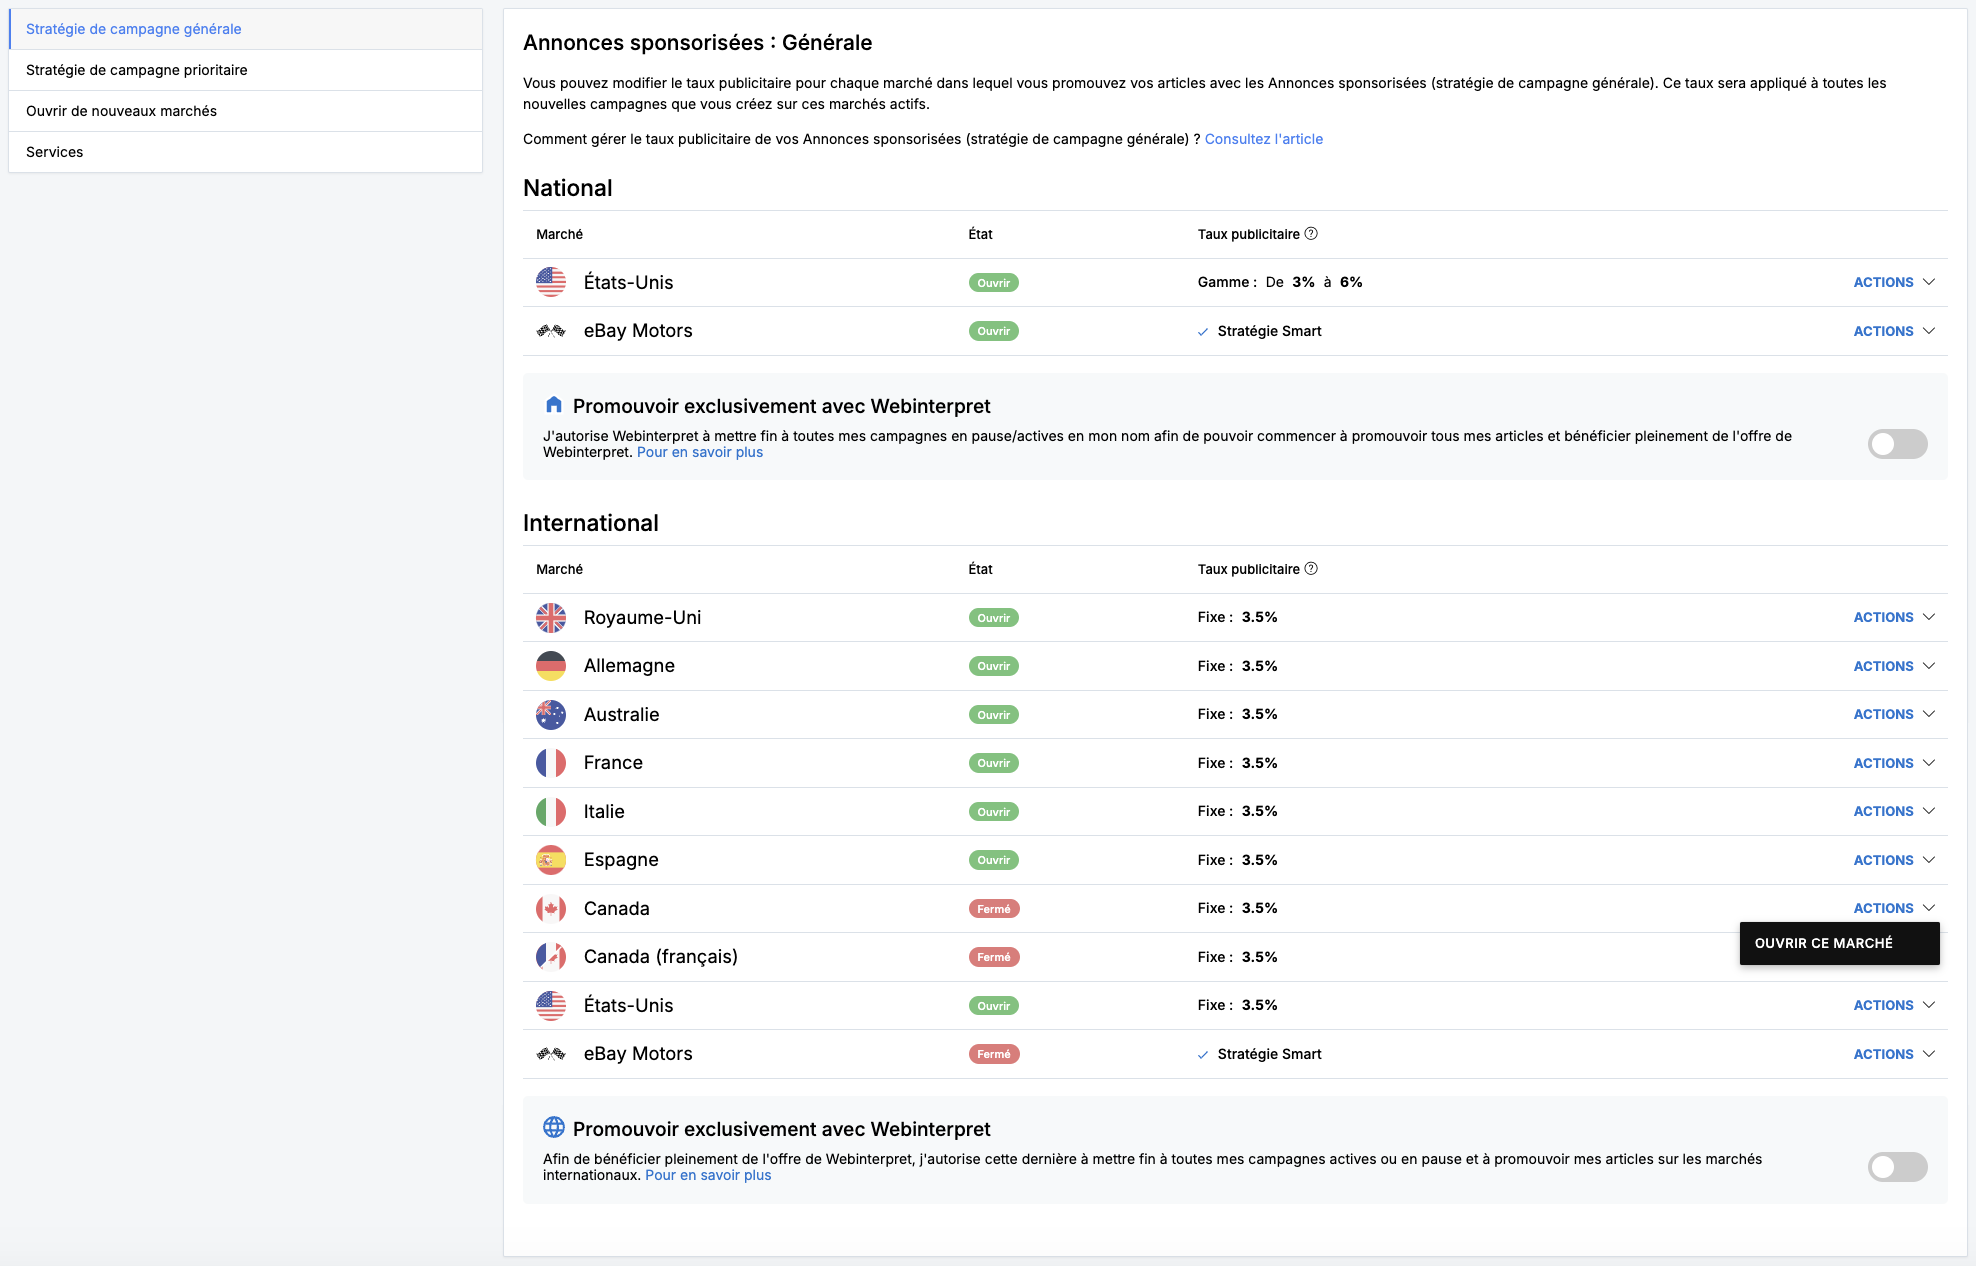Viewport: 1976px width, 1266px height.
Task: Click the Fermé badge for Canada (français)
Action: coord(993,957)
